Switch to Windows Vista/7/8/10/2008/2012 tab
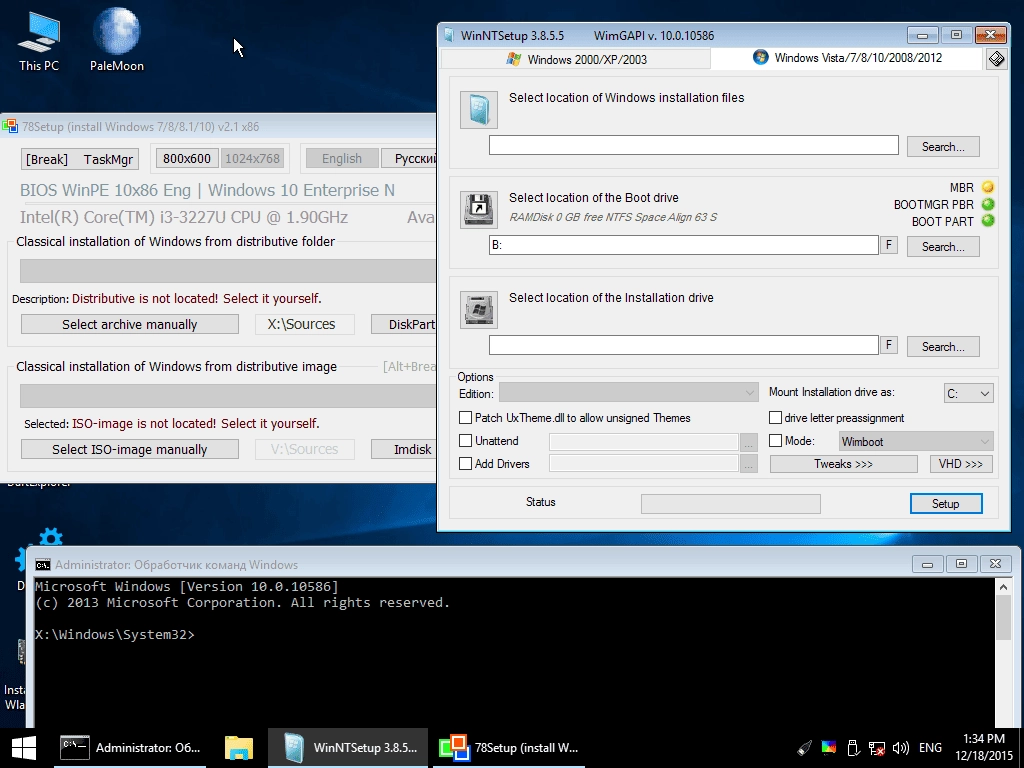 (847, 57)
